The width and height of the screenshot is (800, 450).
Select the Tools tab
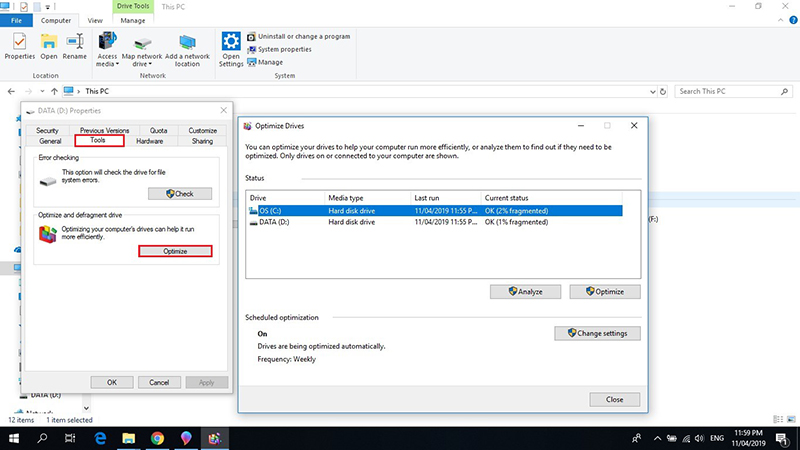click(99, 140)
